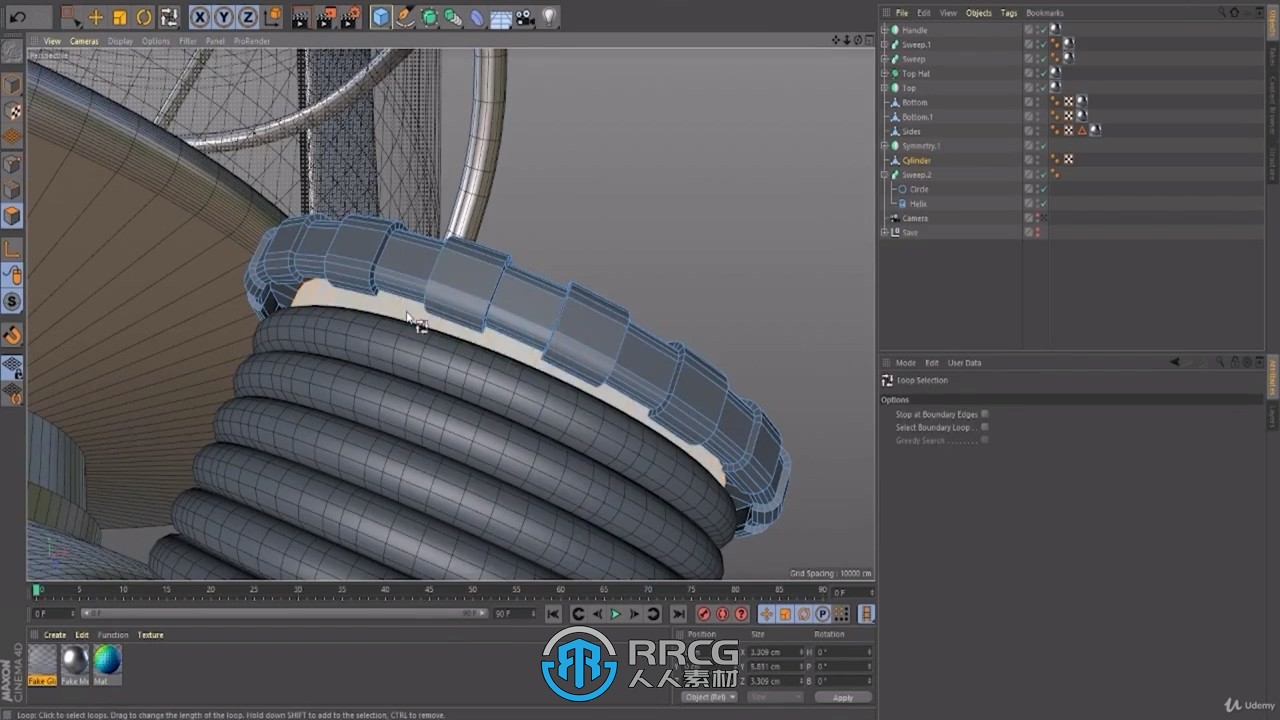Viewport: 1280px width, 720px height.
Task: Toggle the Parameter (P) keyframe icon
Action: click(822, 614)
